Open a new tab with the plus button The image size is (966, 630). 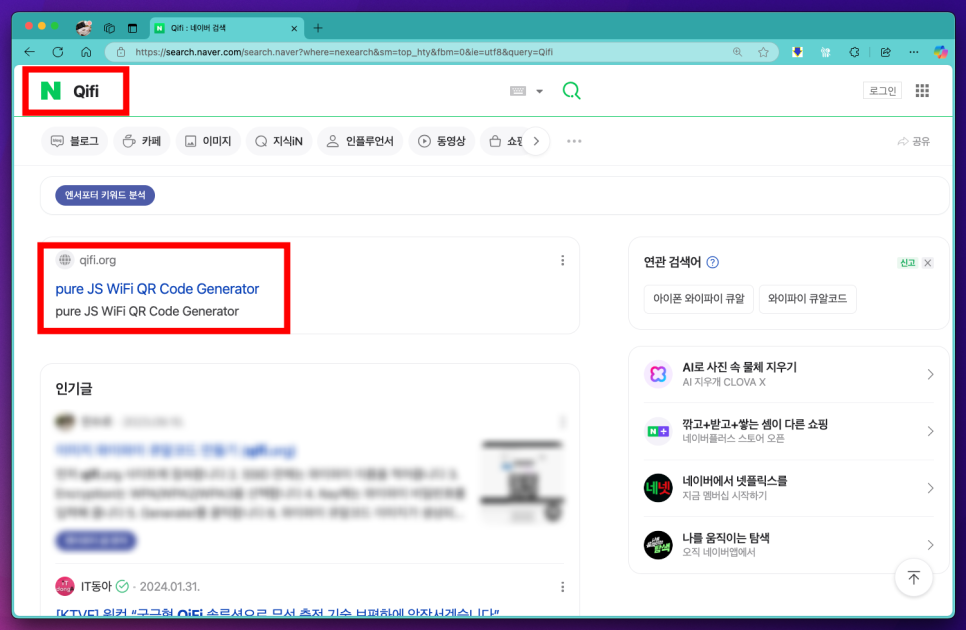[318, 28]
